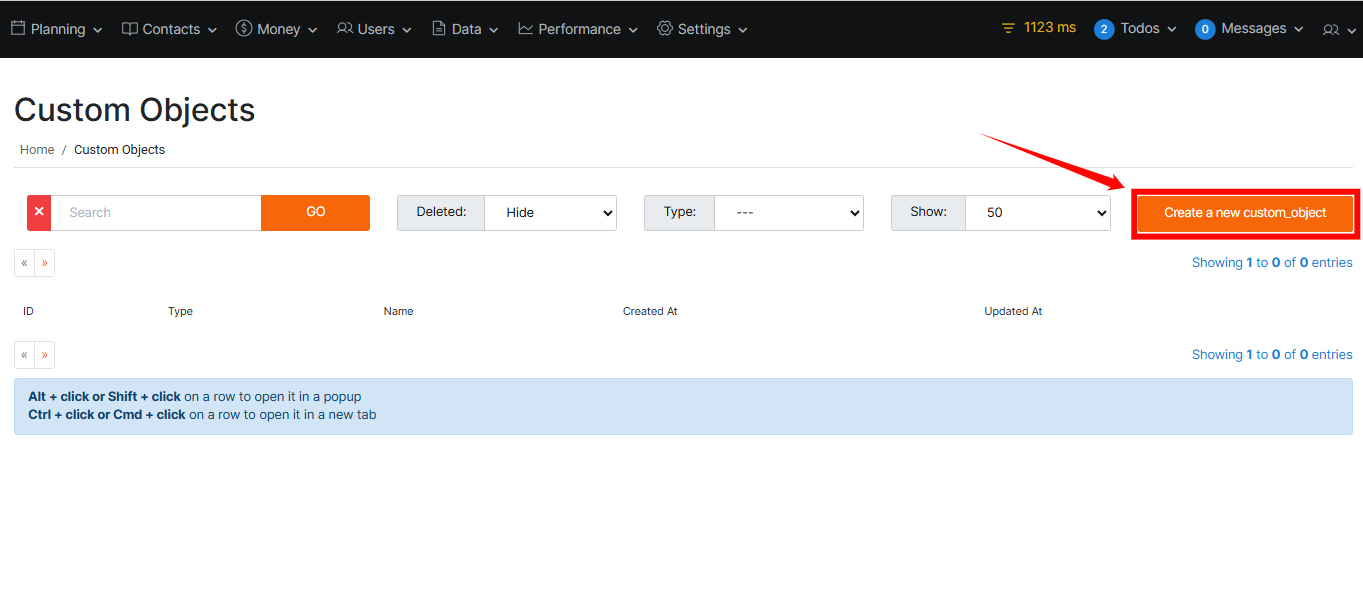The height and width of the screenshot is (616, 1363).
Task: Expand the Show entries count dropdown
Action: [x=1037, y=213]
